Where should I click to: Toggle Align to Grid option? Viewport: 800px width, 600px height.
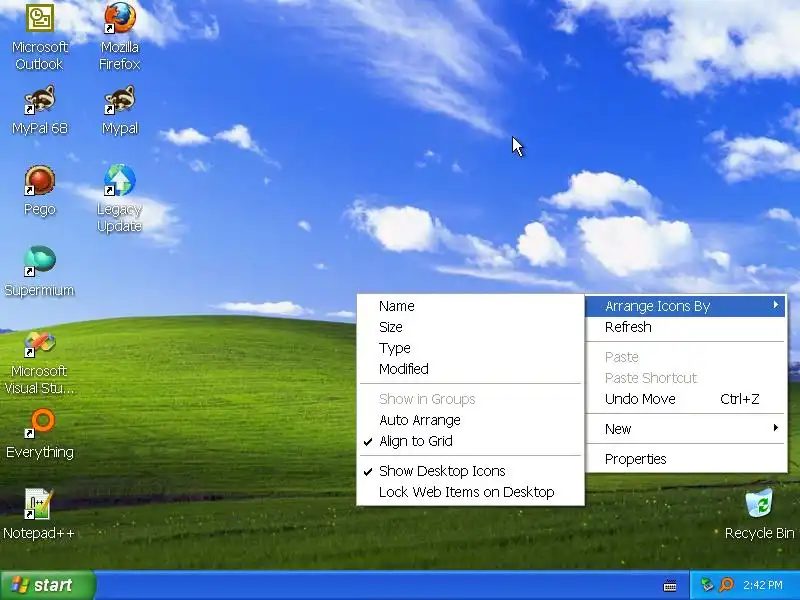click(x=470, y=441)
